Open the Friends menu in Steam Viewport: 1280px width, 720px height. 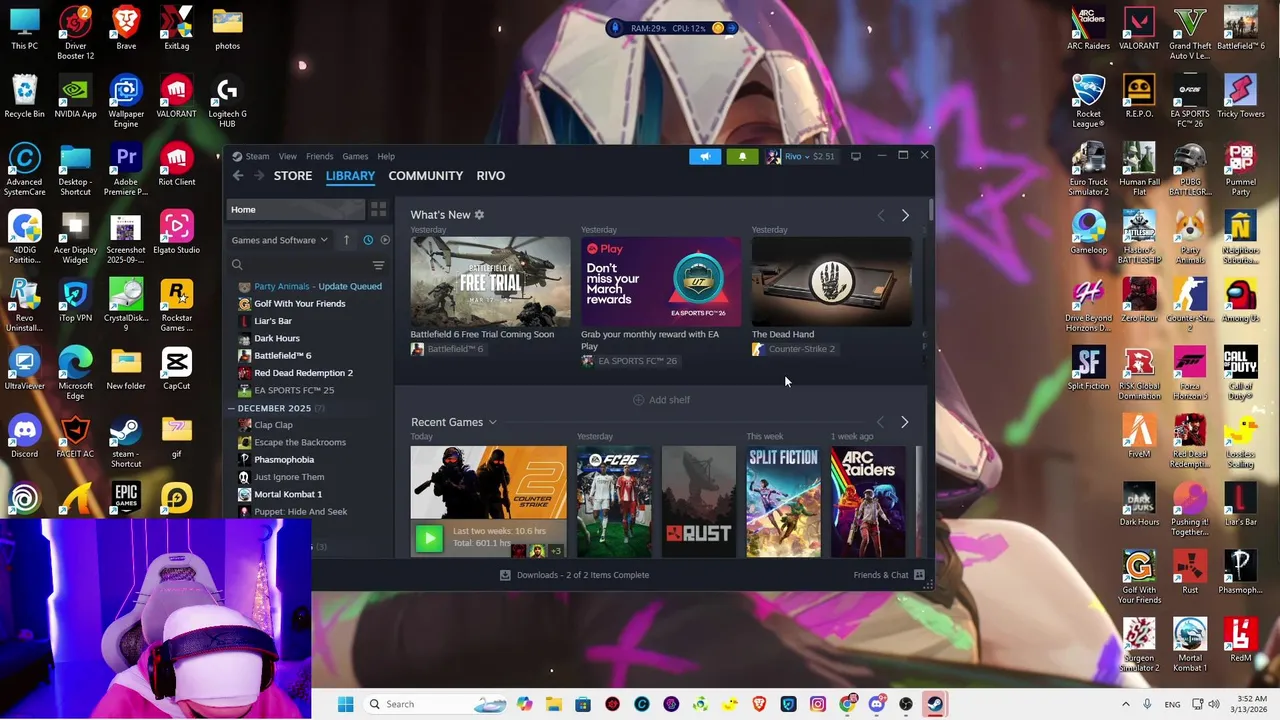tap(320, 156)
